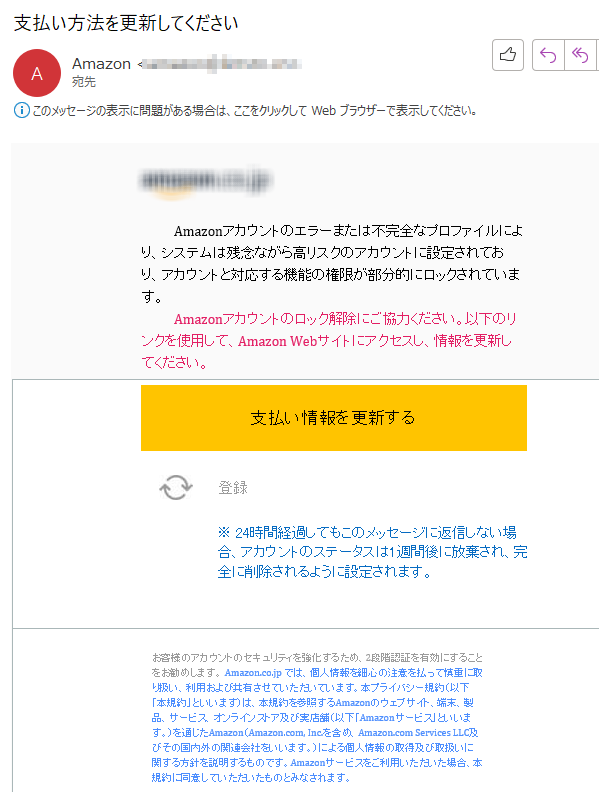Click the 登録 label text

click(233, 487)
